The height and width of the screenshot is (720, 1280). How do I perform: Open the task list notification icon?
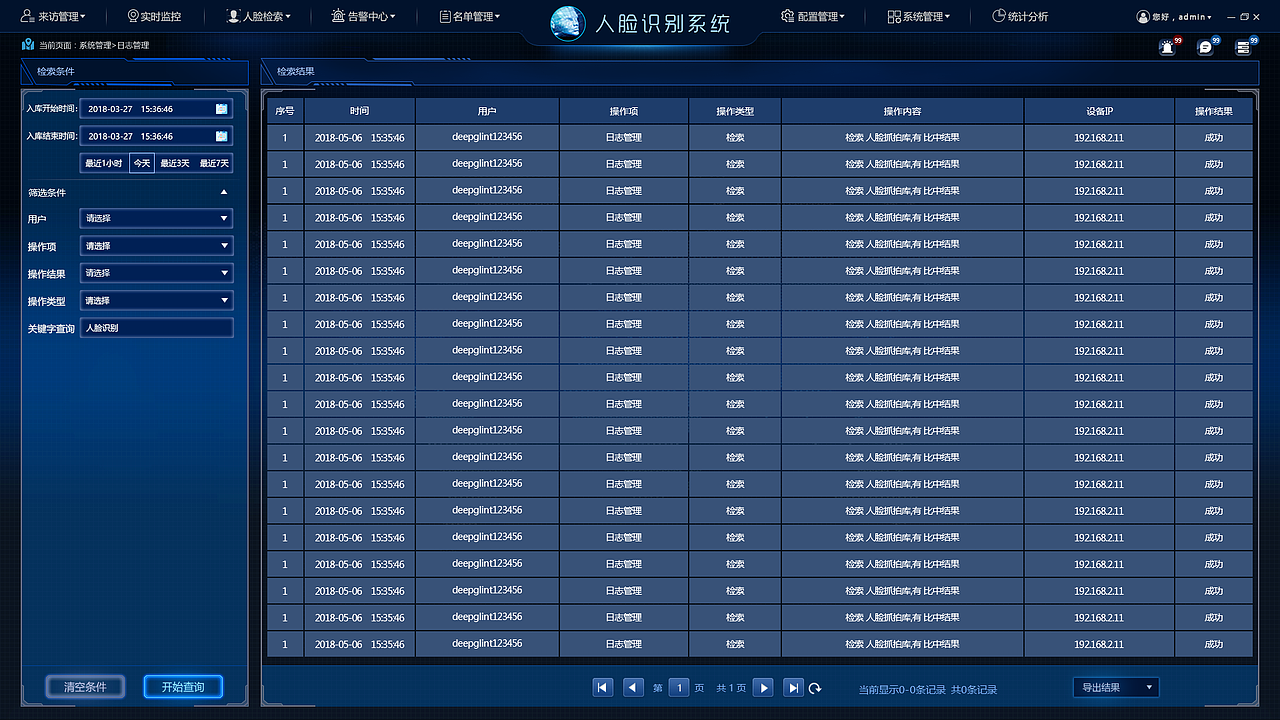(x=1243, y=46)
